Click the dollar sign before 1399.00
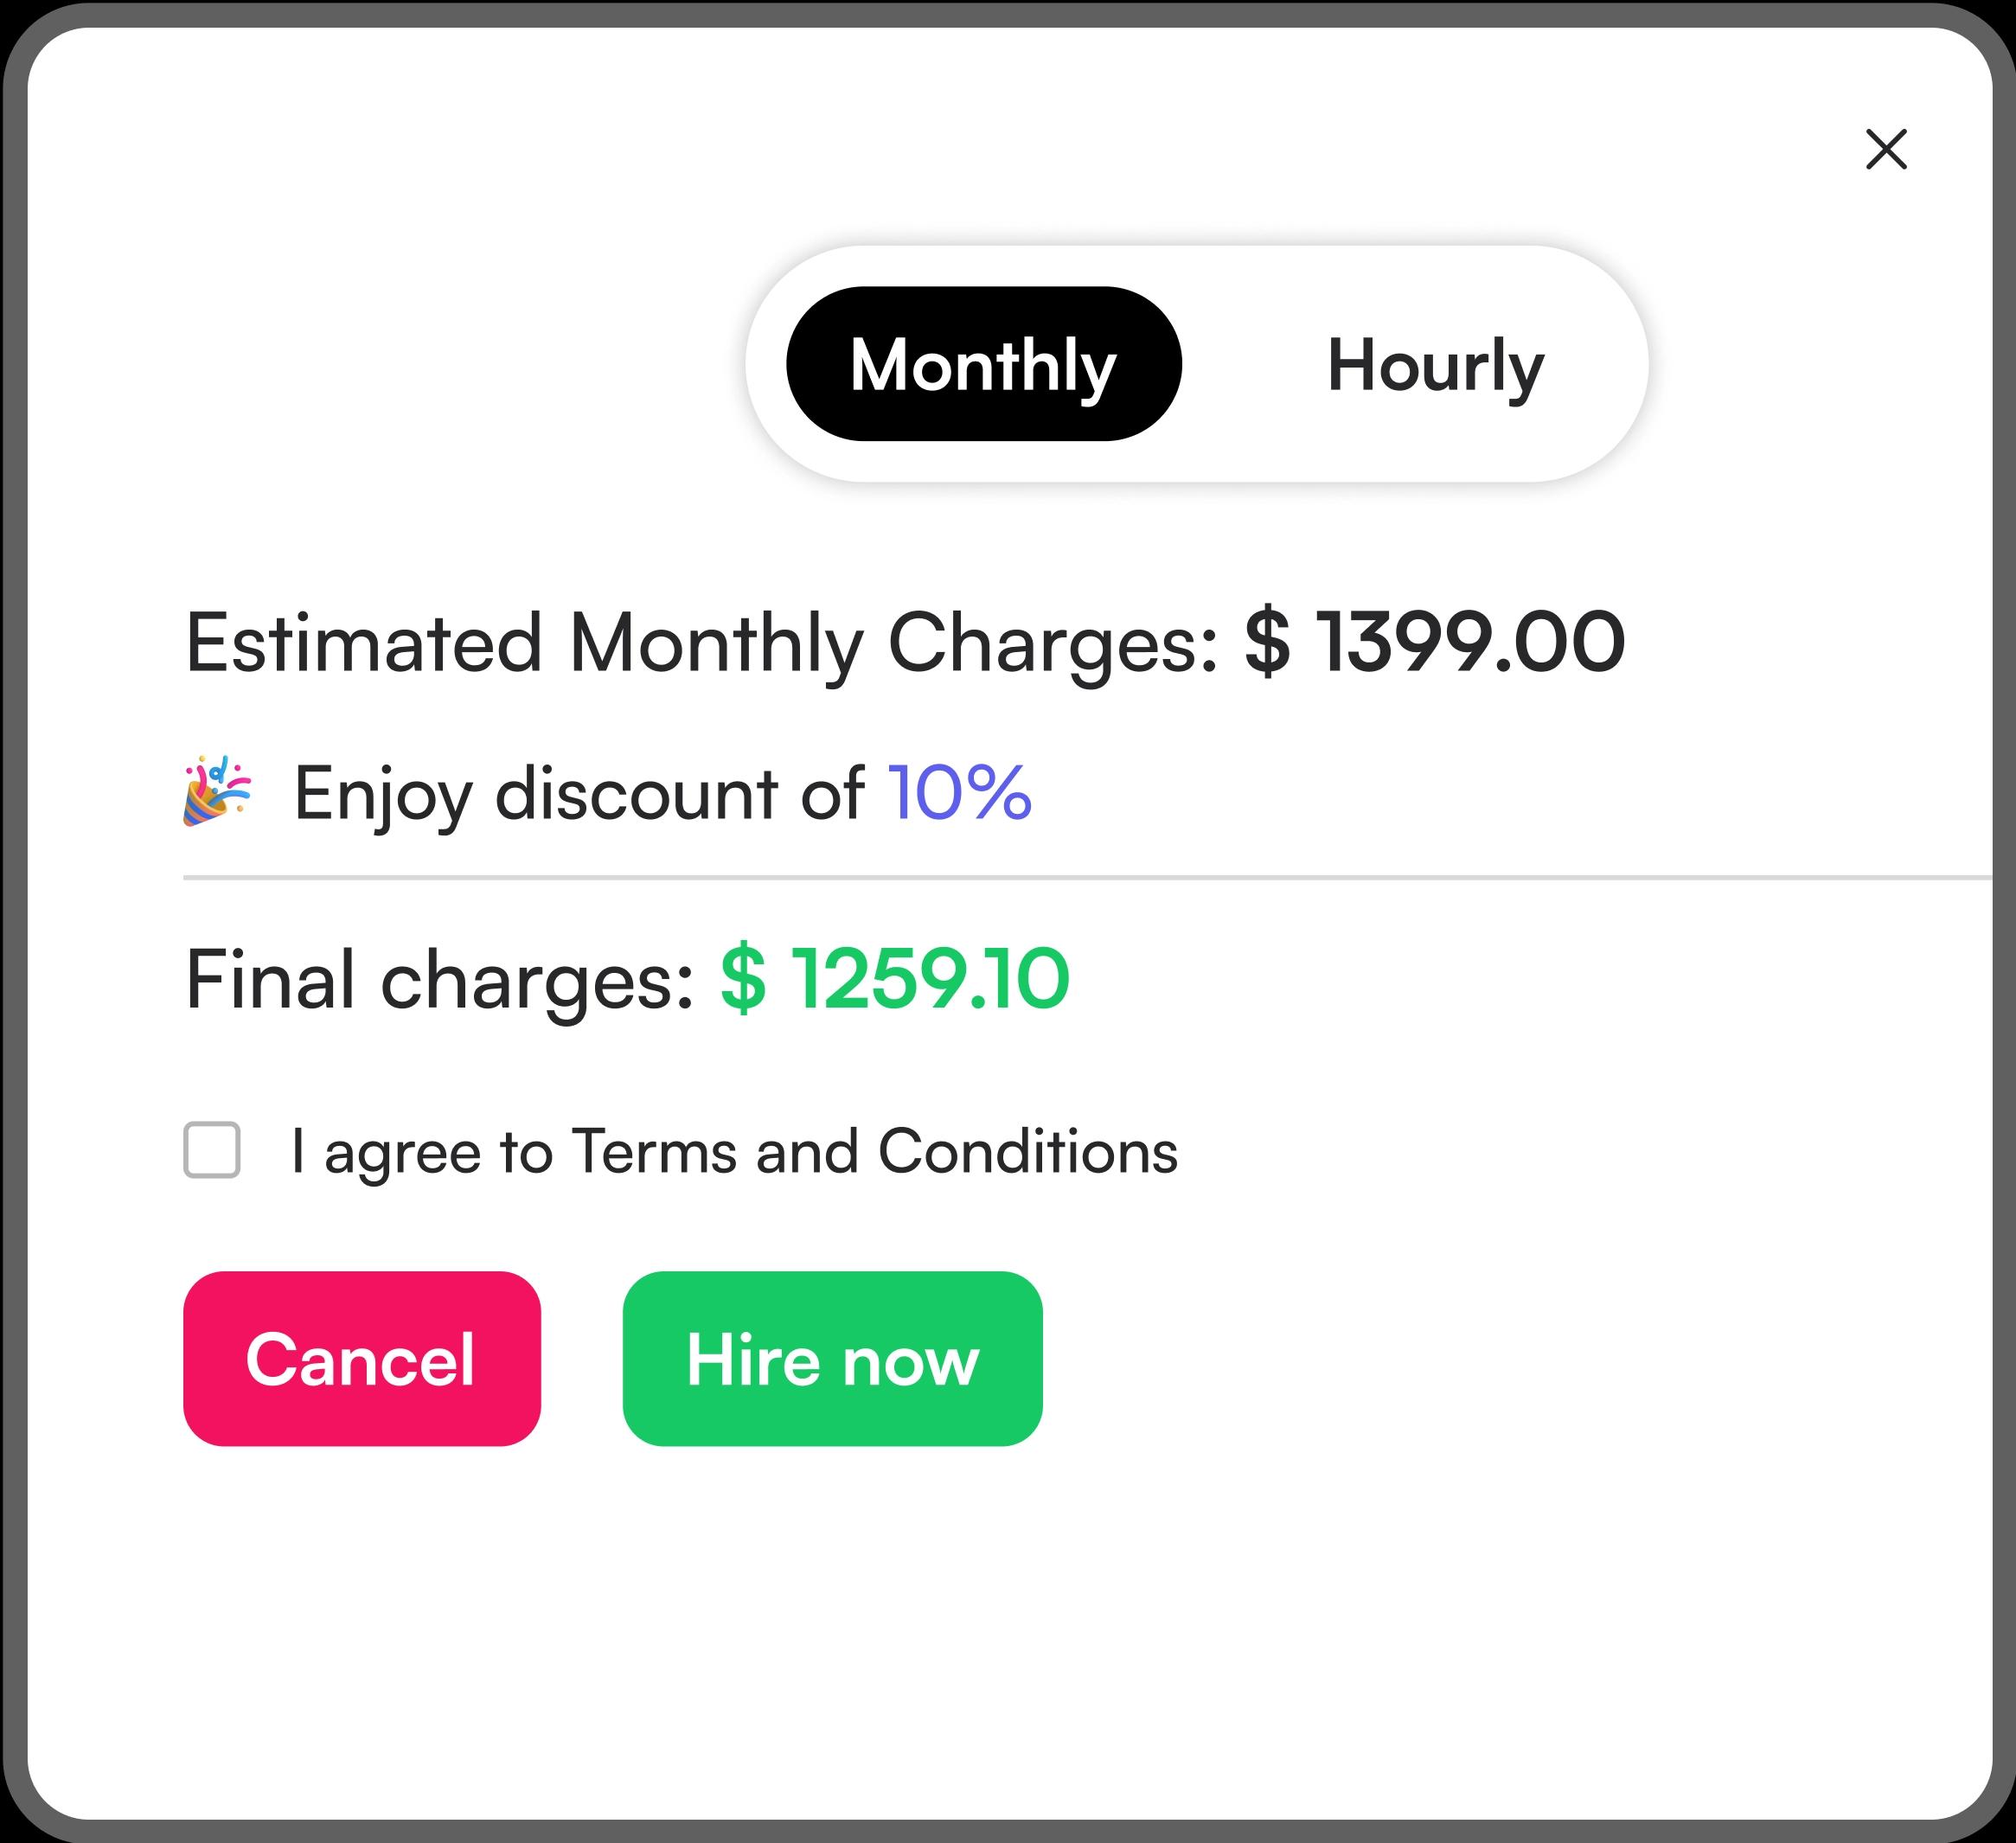This screenshot has width=2016, height=1843. pos(1268,641)
